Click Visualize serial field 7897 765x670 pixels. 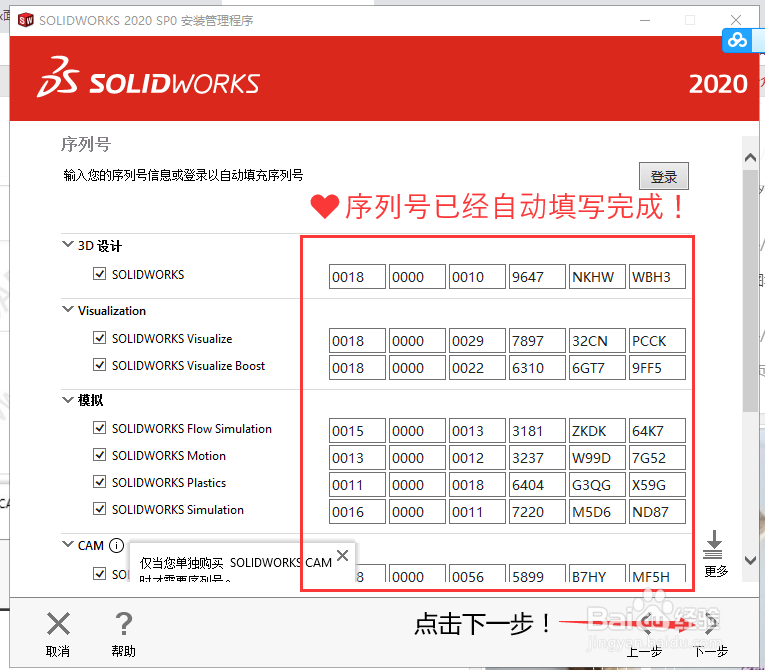pos(537,341)
